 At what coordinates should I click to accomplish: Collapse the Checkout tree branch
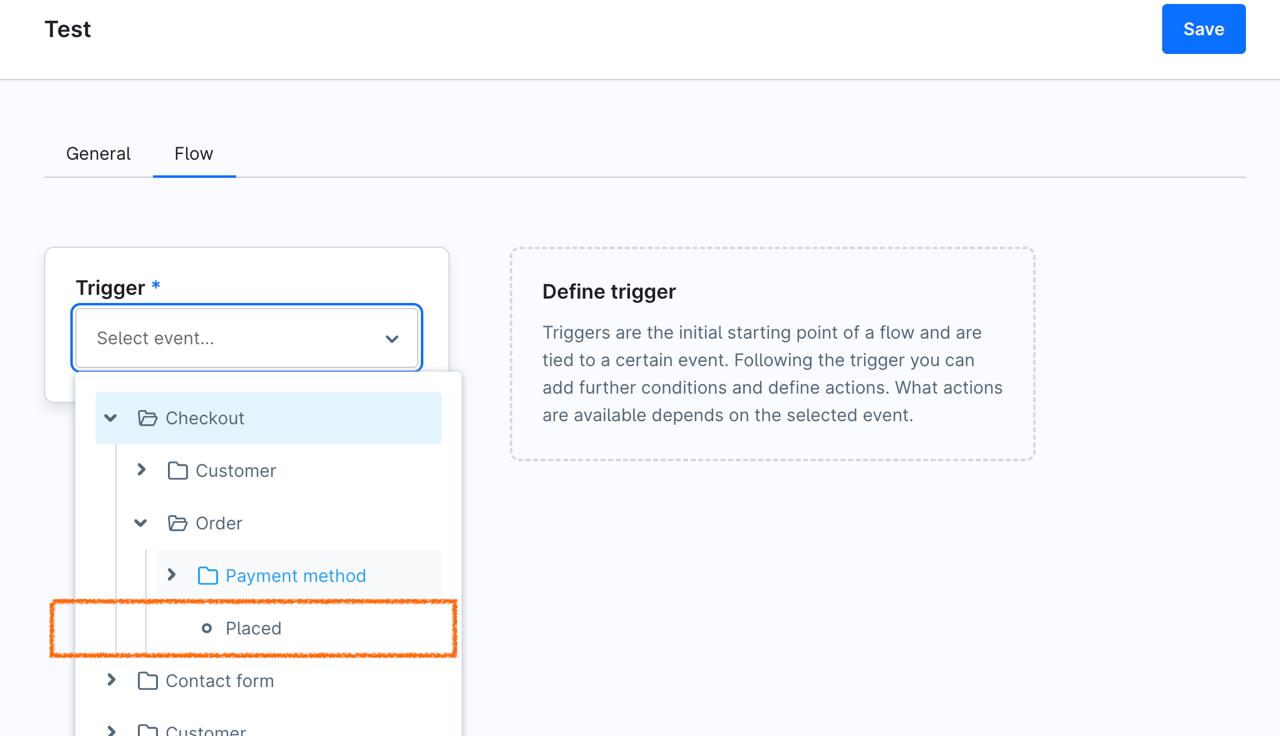click(110, 418)
